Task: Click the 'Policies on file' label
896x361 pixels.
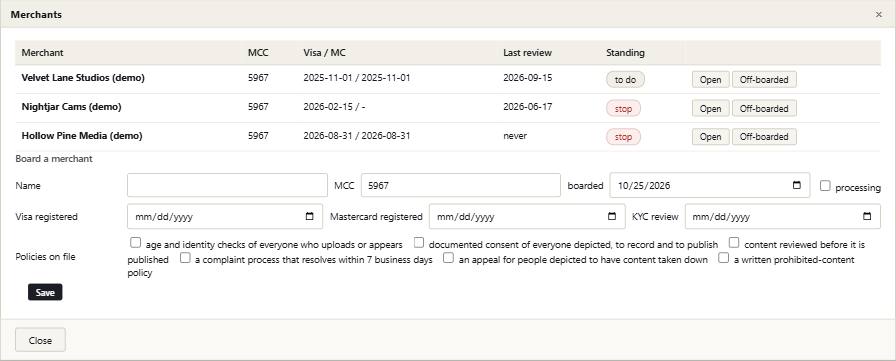Action: point(45,256)
